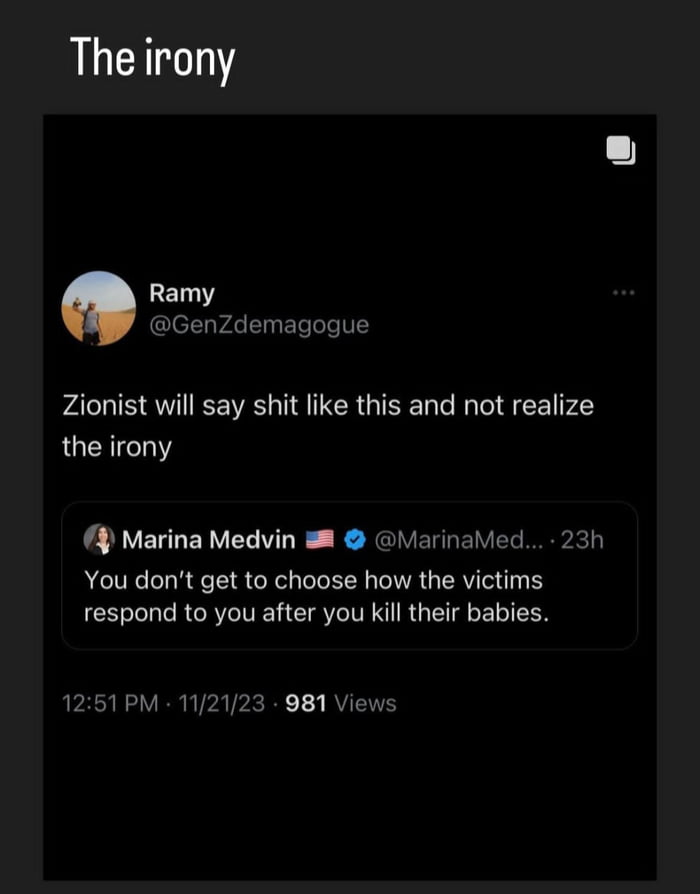Click the handle @GenZdemagogue
This screenshot has height=894, width=700.
tap(261, 324)
